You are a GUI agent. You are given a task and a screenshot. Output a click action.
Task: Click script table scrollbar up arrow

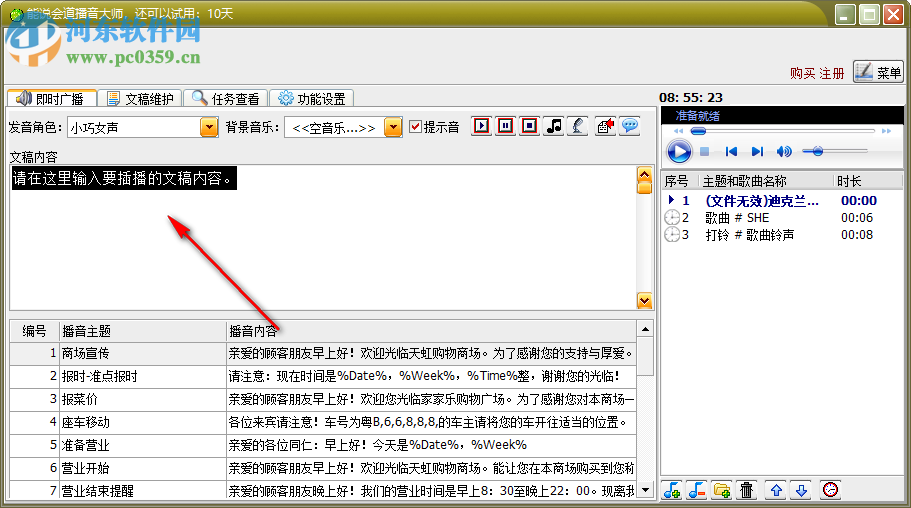click(x=645, y=330)
